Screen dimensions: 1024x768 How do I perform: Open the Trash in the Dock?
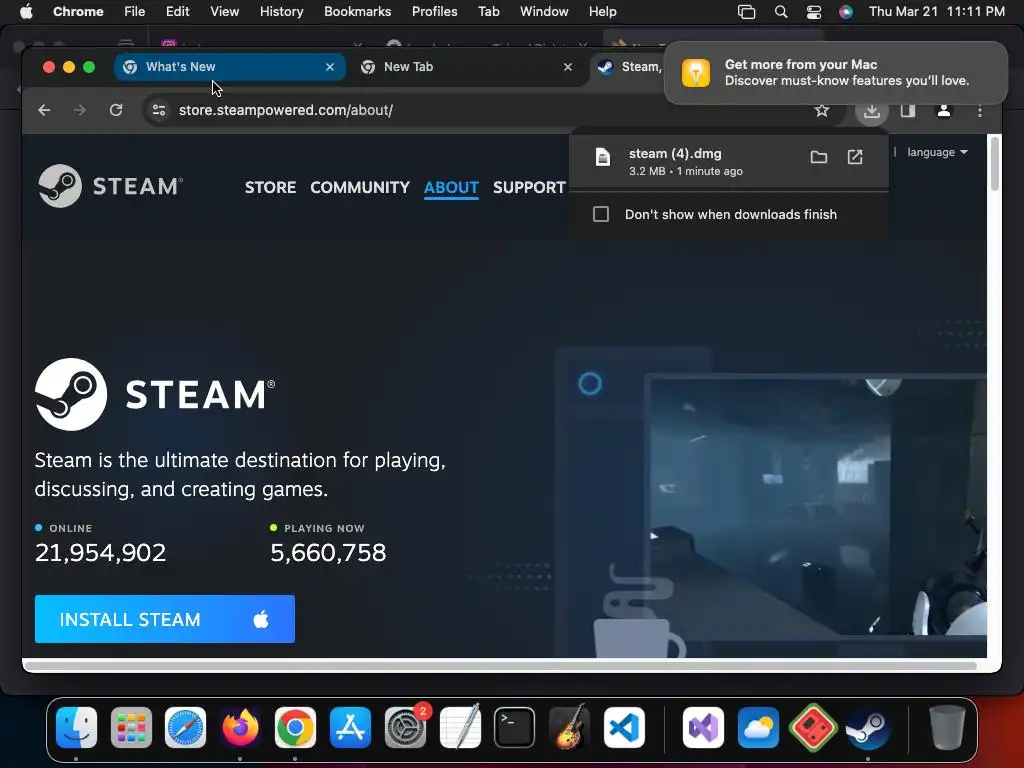pos(947,728)
